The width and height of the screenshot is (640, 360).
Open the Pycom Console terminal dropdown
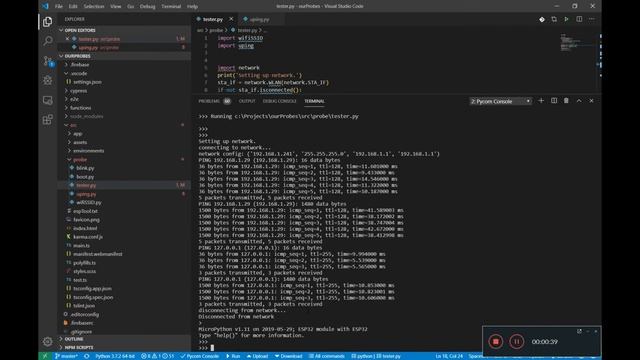click(x=501, y=101)
